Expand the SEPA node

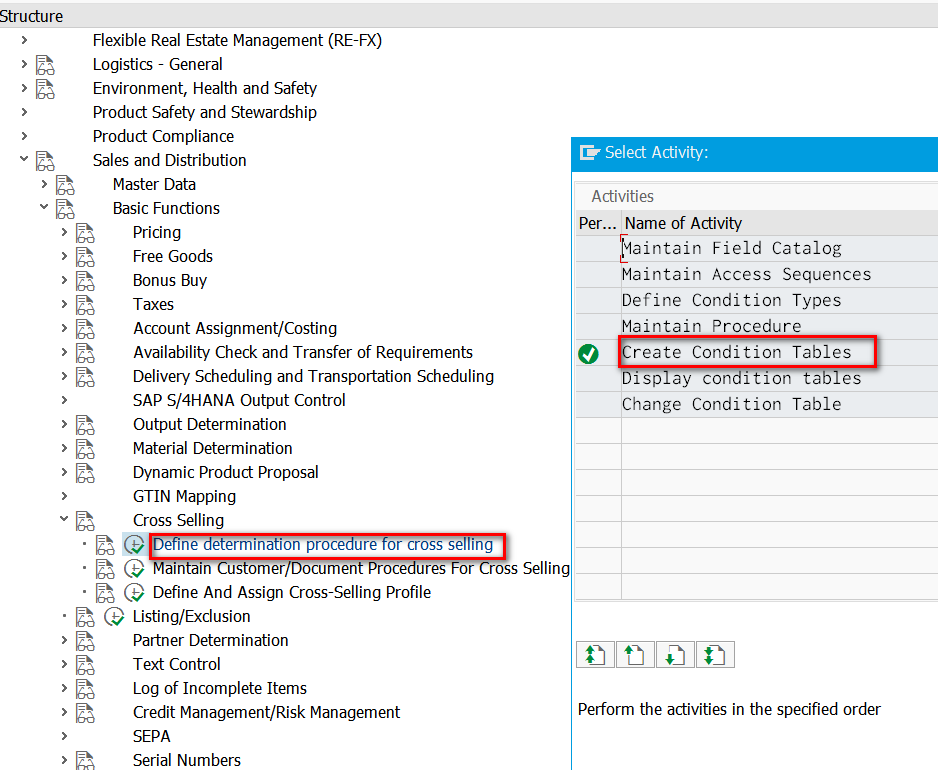tap(64, 736)
